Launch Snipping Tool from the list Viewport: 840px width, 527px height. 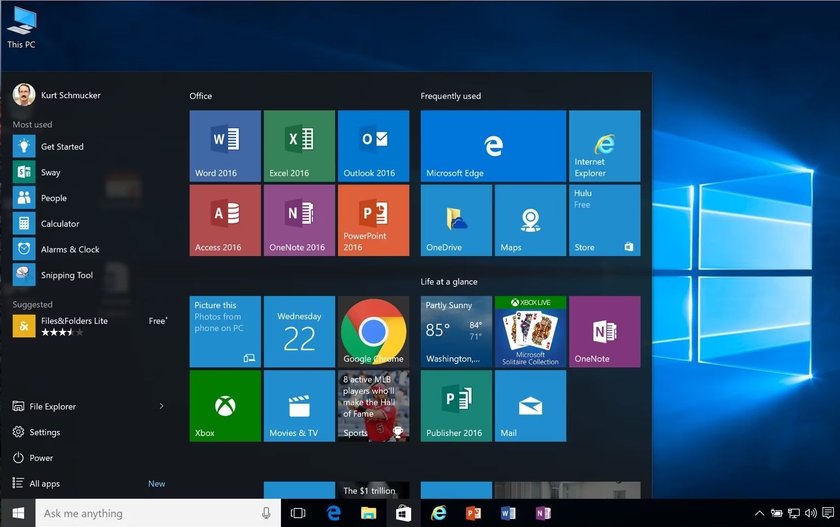[90, 275]
